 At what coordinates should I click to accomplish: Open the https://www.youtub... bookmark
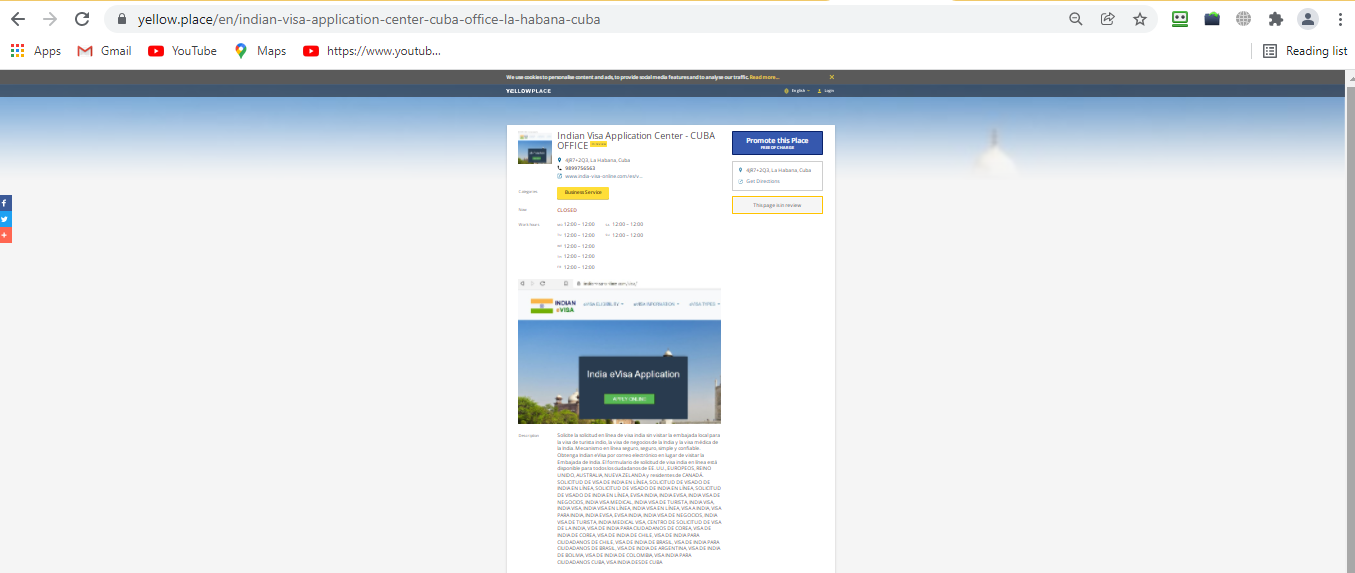(x=371, y=51)
